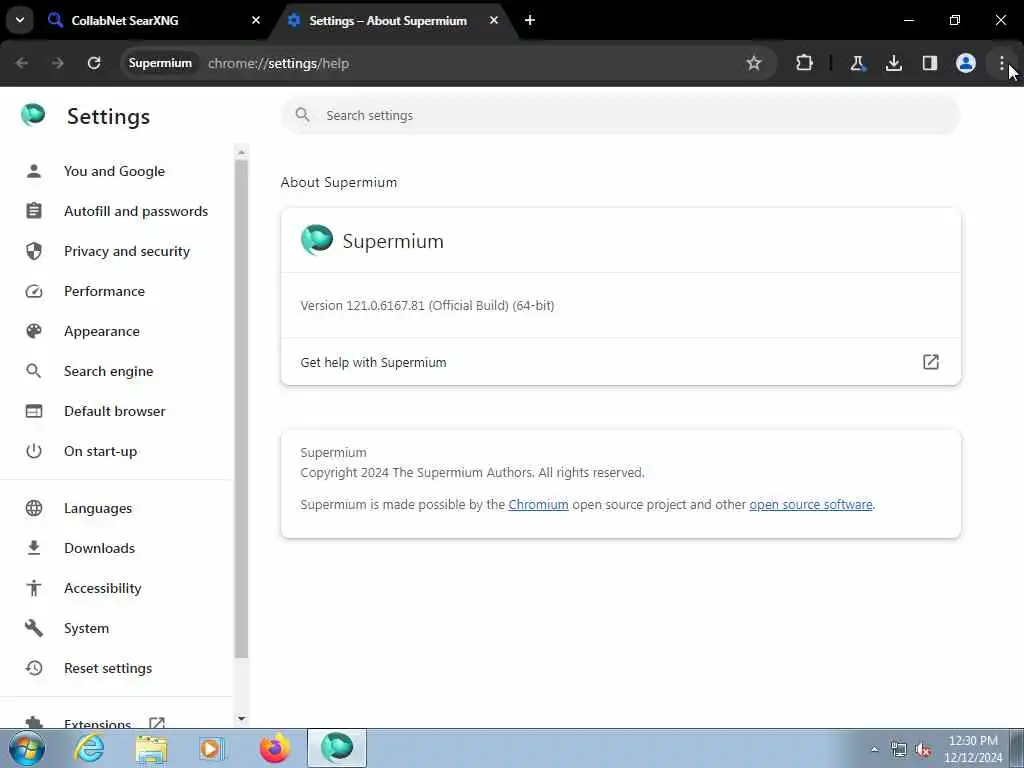1024x768 pixels.
Task: Open the three-dot browser menu
Action: [1001, 63]
